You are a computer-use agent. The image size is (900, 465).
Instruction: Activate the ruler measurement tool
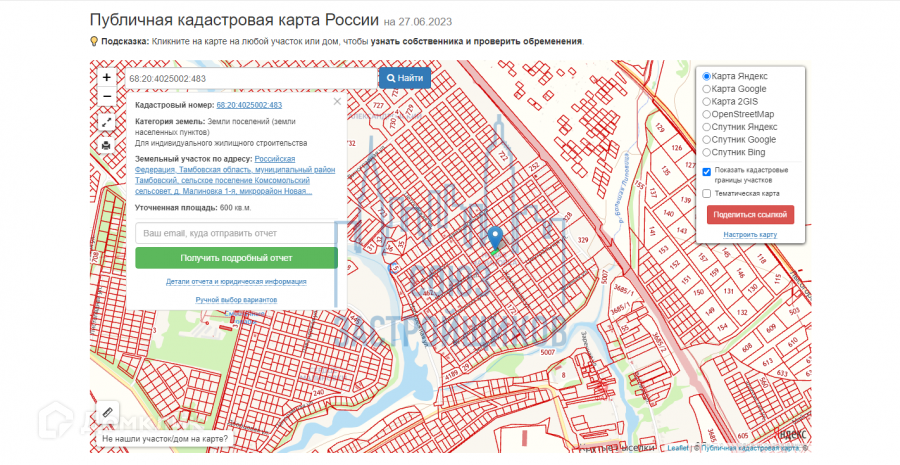point(107,412)
